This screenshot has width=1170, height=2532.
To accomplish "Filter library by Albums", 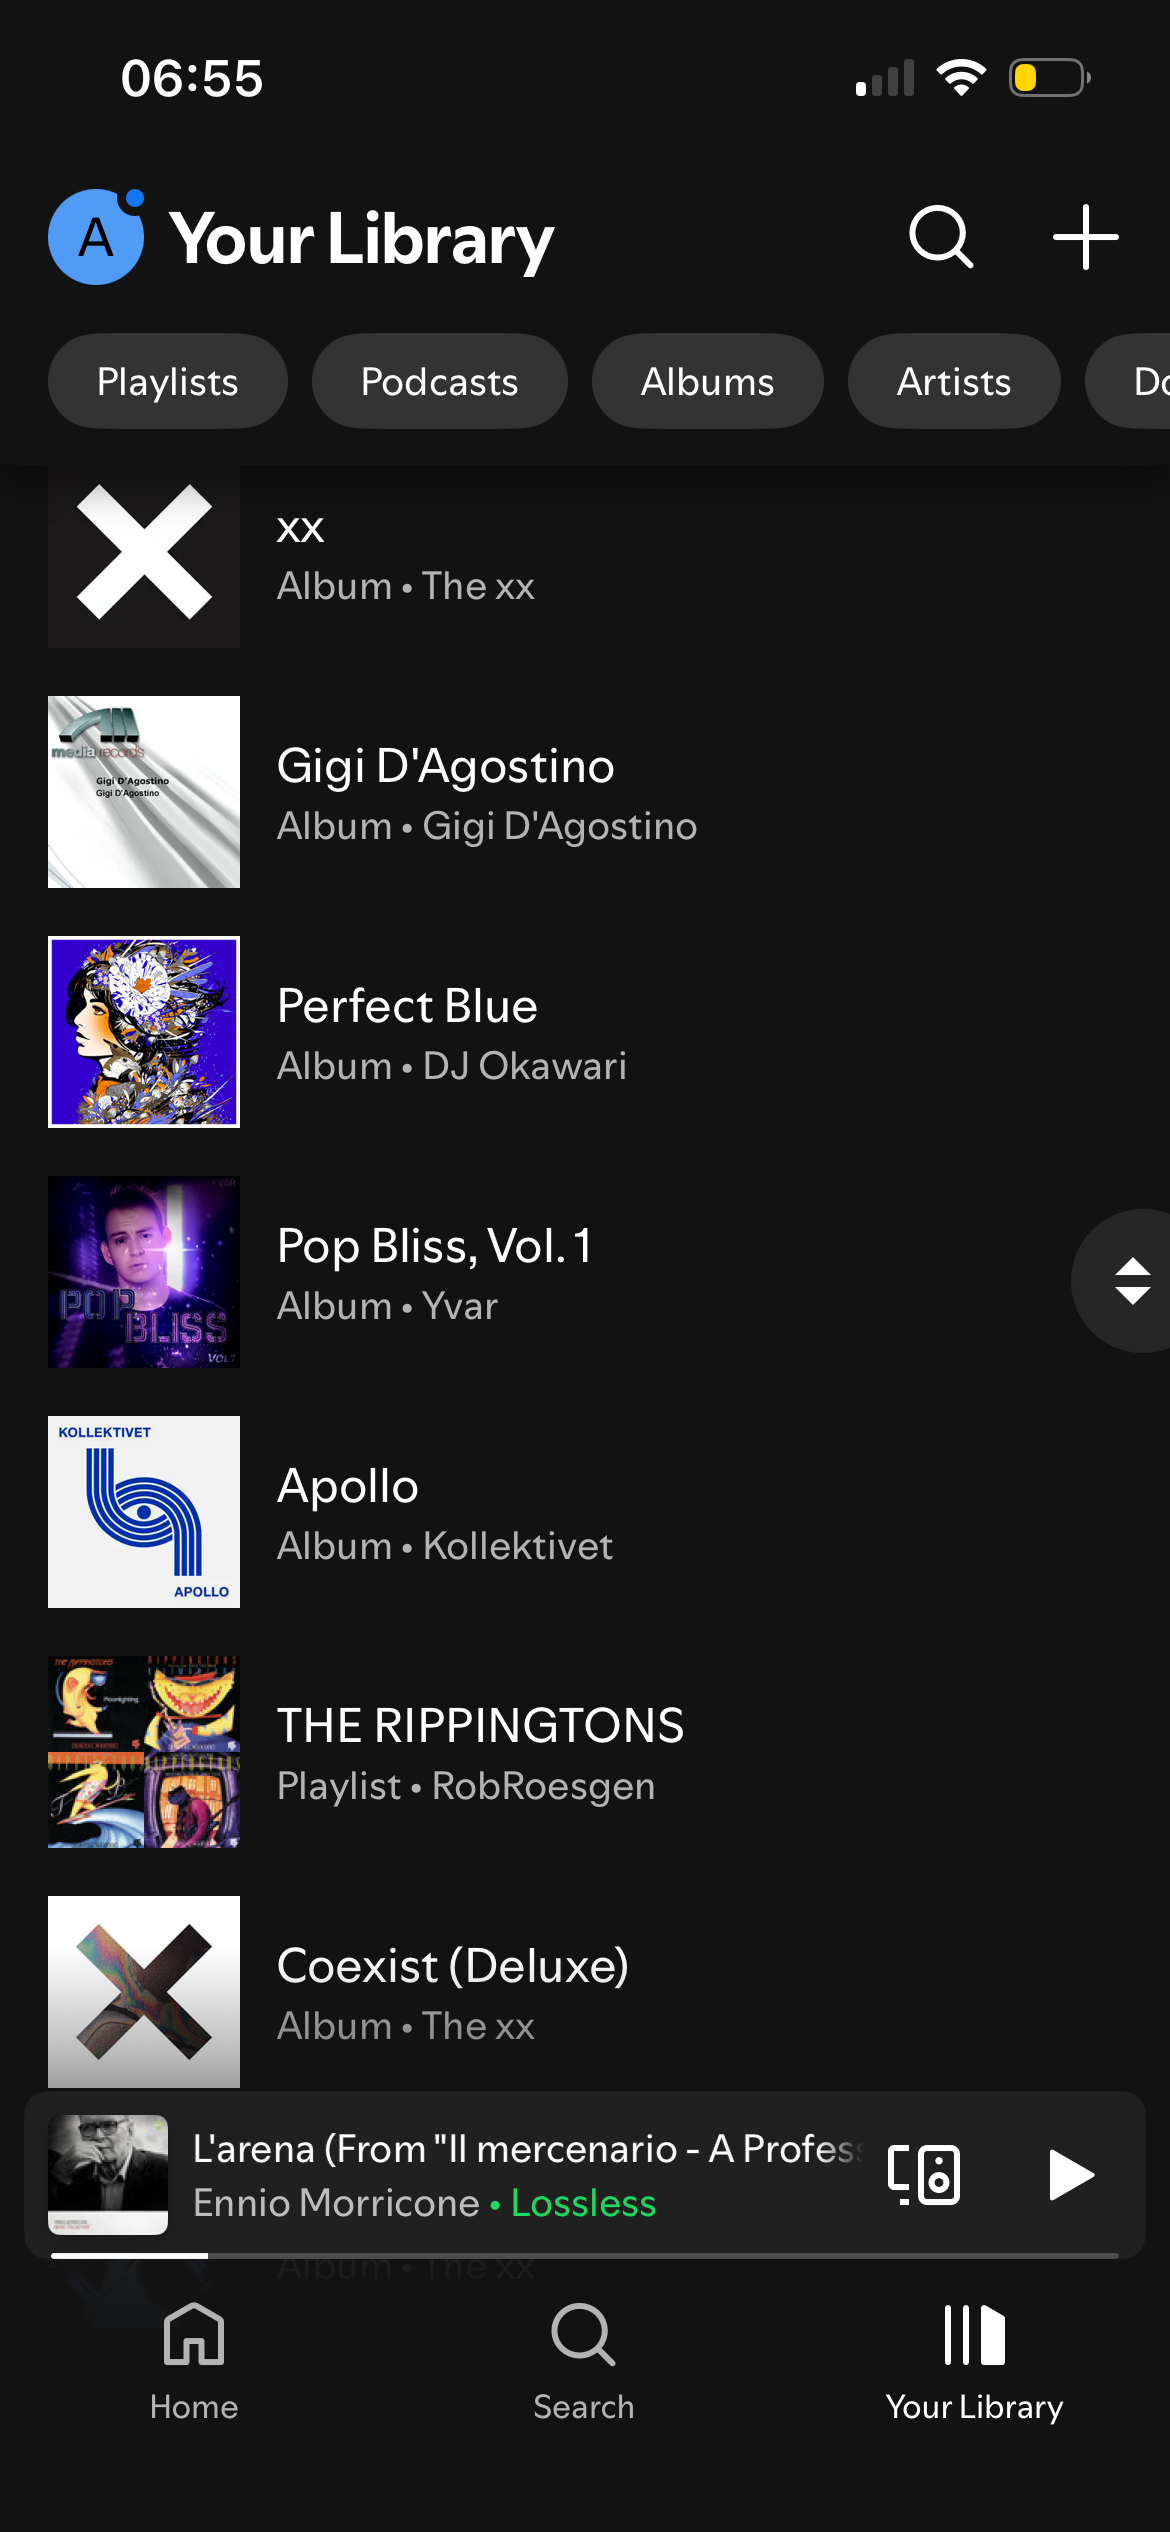I will (x=707, y=382).
